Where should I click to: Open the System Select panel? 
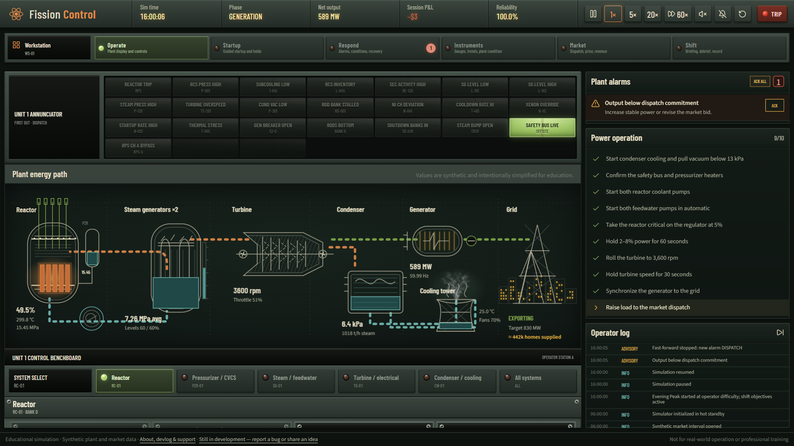point(50,381)
